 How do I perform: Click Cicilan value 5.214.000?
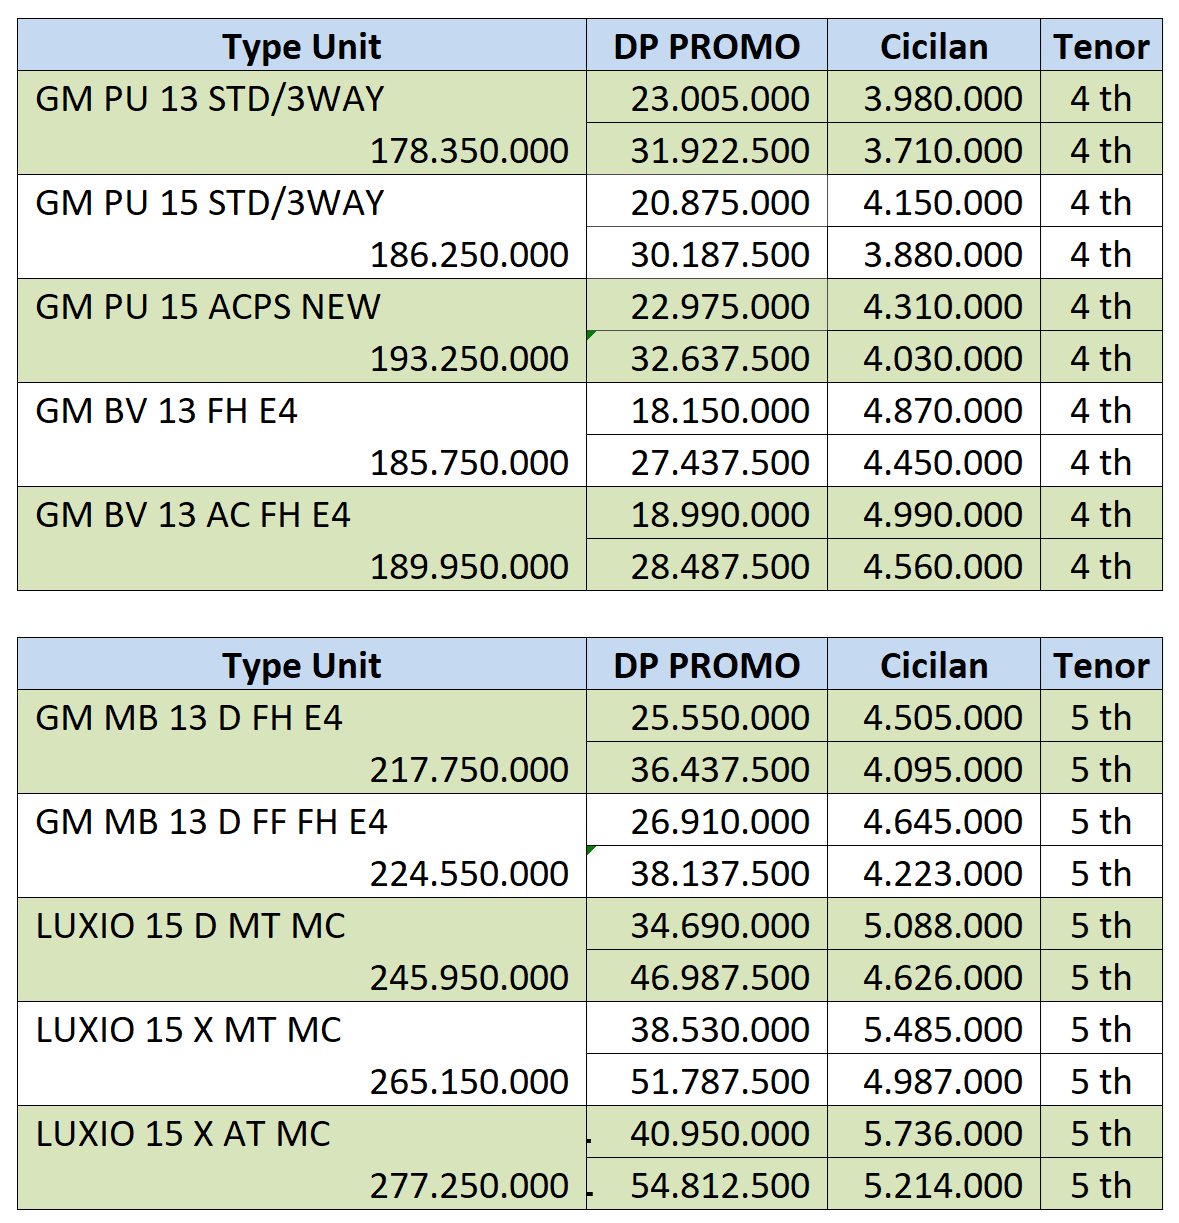(934, 1185)
